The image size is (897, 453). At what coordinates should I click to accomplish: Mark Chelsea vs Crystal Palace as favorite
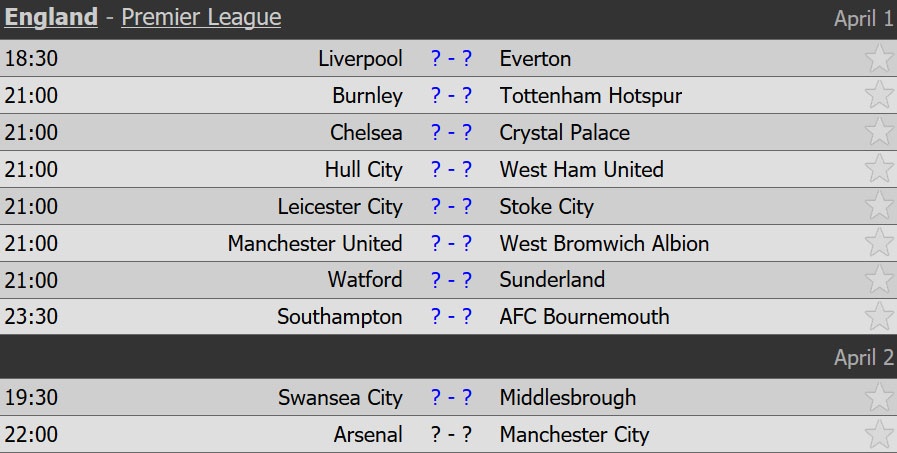[x=879, y=132]
